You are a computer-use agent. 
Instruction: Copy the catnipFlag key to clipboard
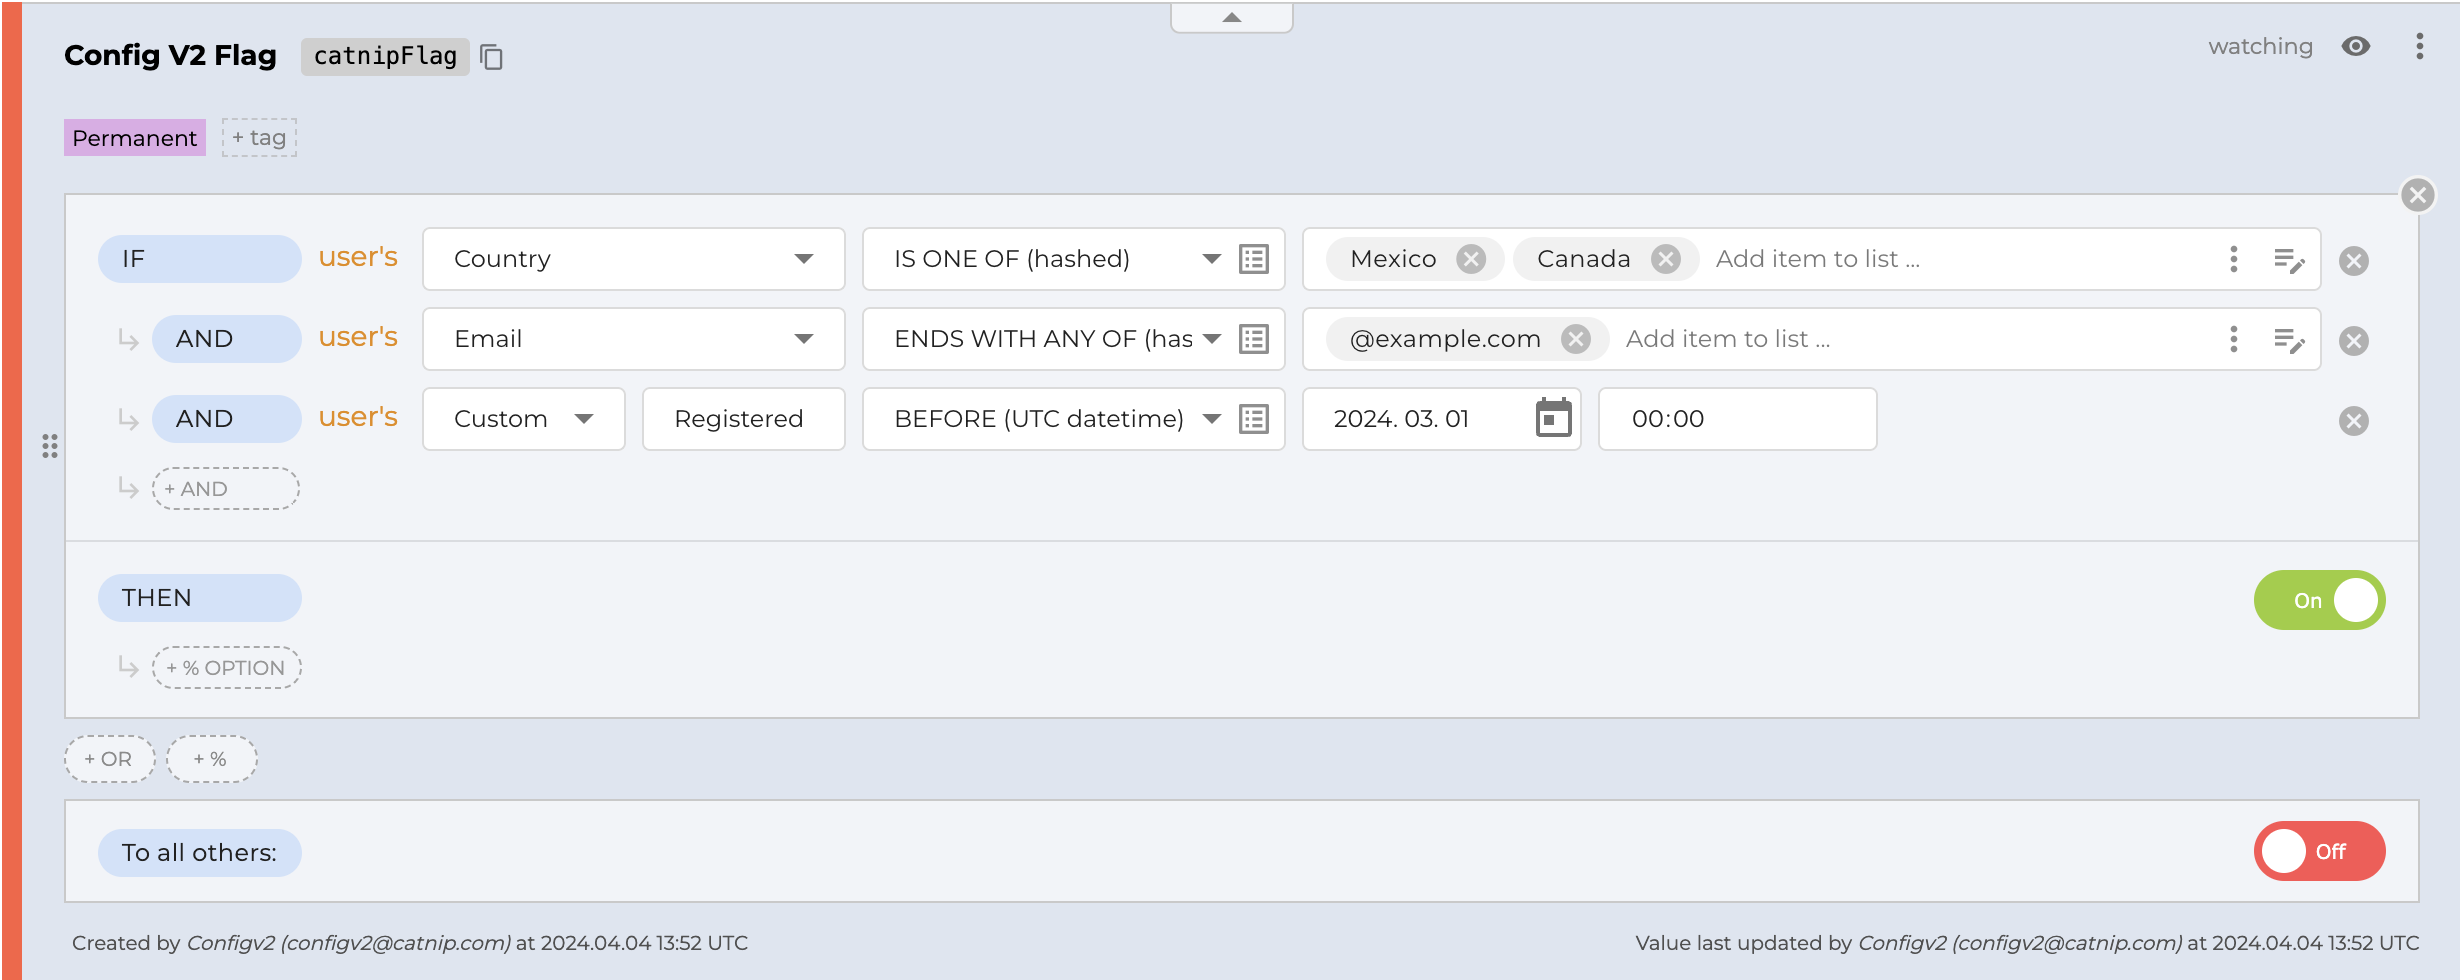tap(491, 57)
